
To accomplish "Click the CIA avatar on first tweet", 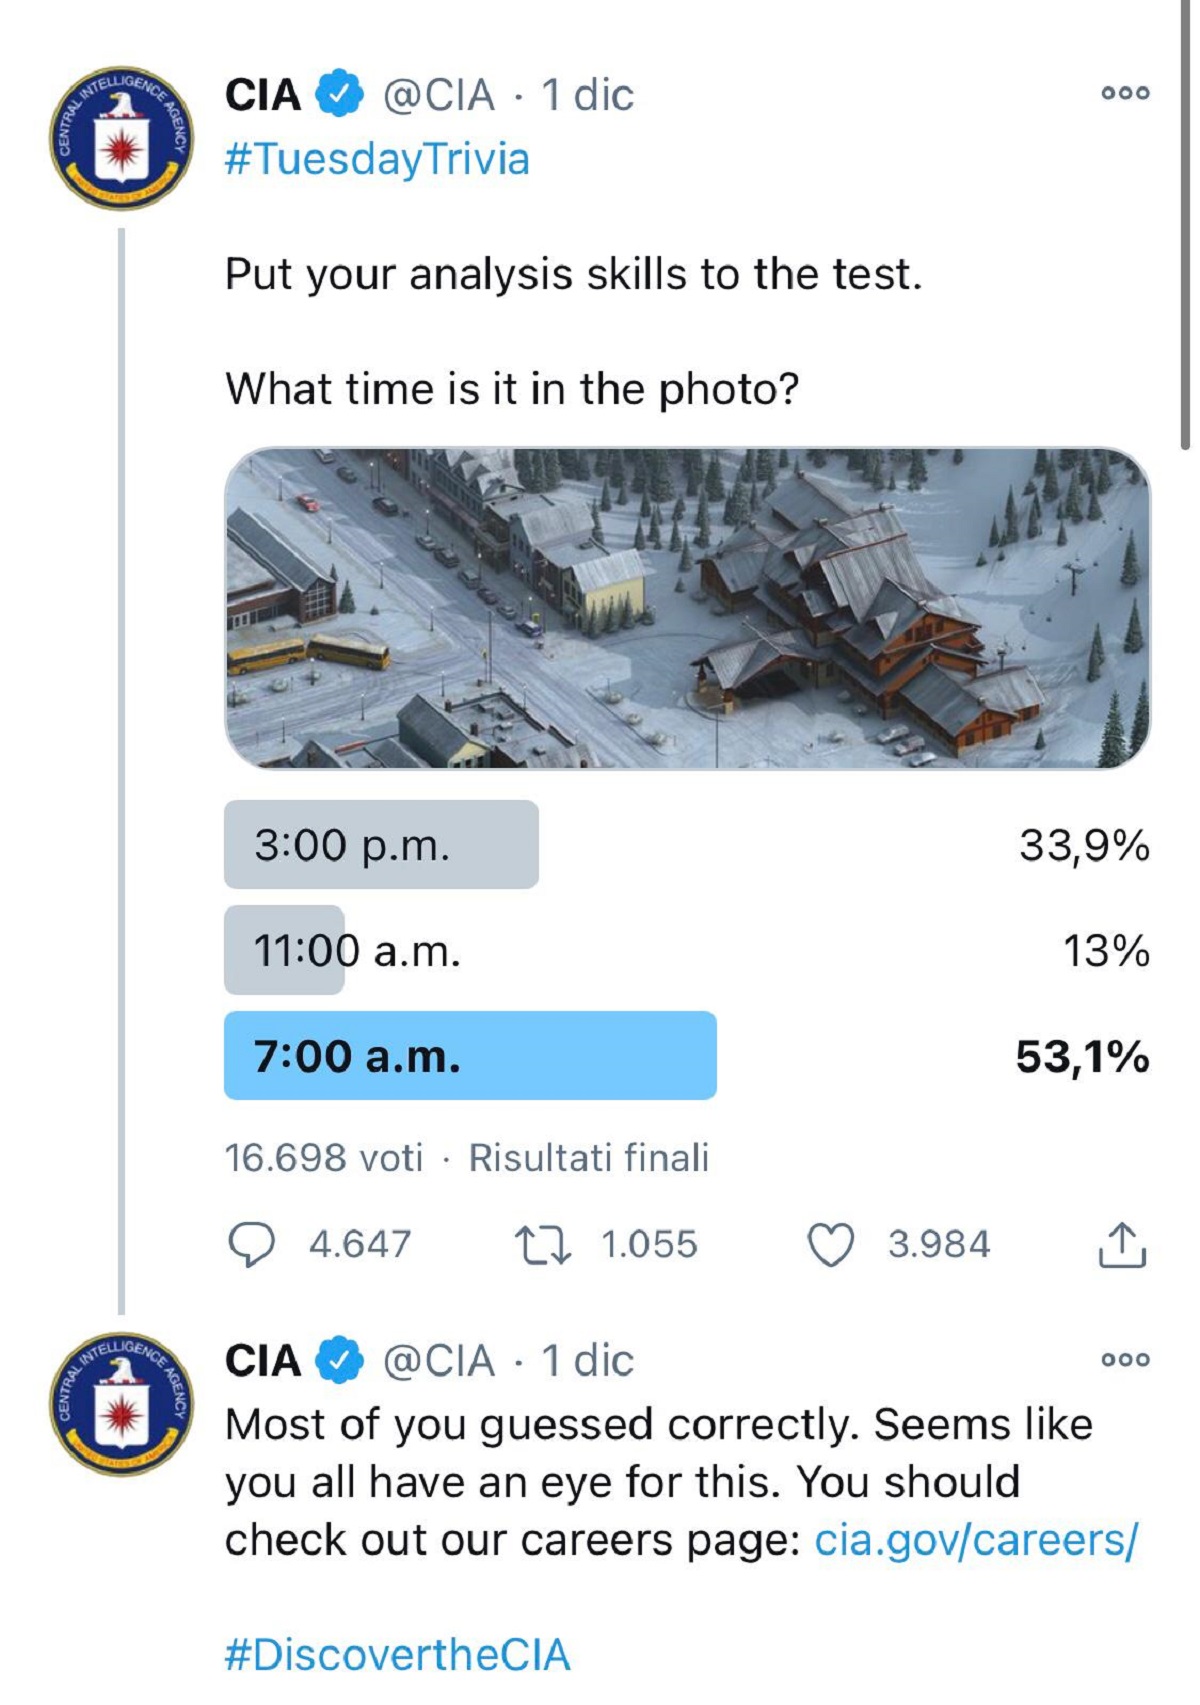I will (122, 138).
